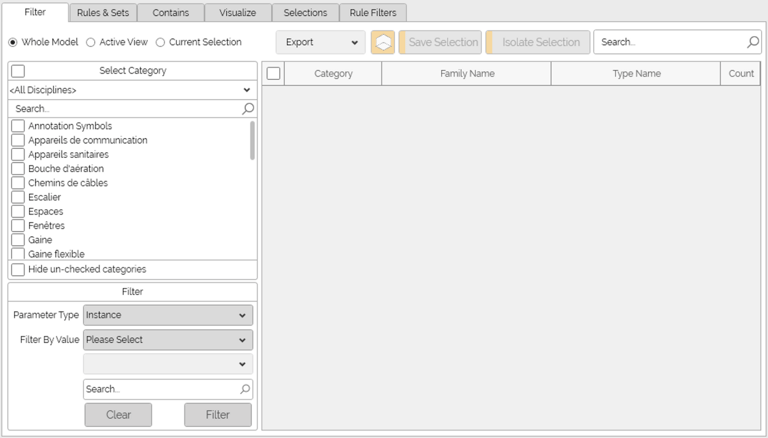The width and height of the screenshot is (768, 438).
Task: Check the Annotation Symbols category
Action: [x=18, y=126]
